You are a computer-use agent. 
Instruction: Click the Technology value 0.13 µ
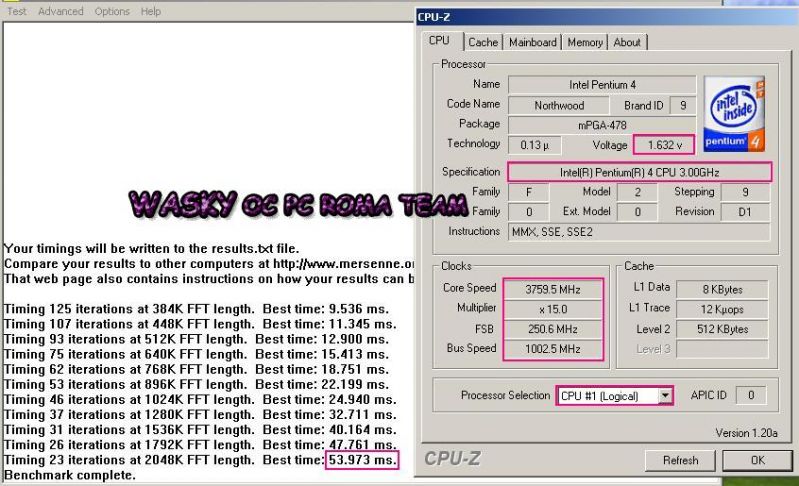coord(535,145)
